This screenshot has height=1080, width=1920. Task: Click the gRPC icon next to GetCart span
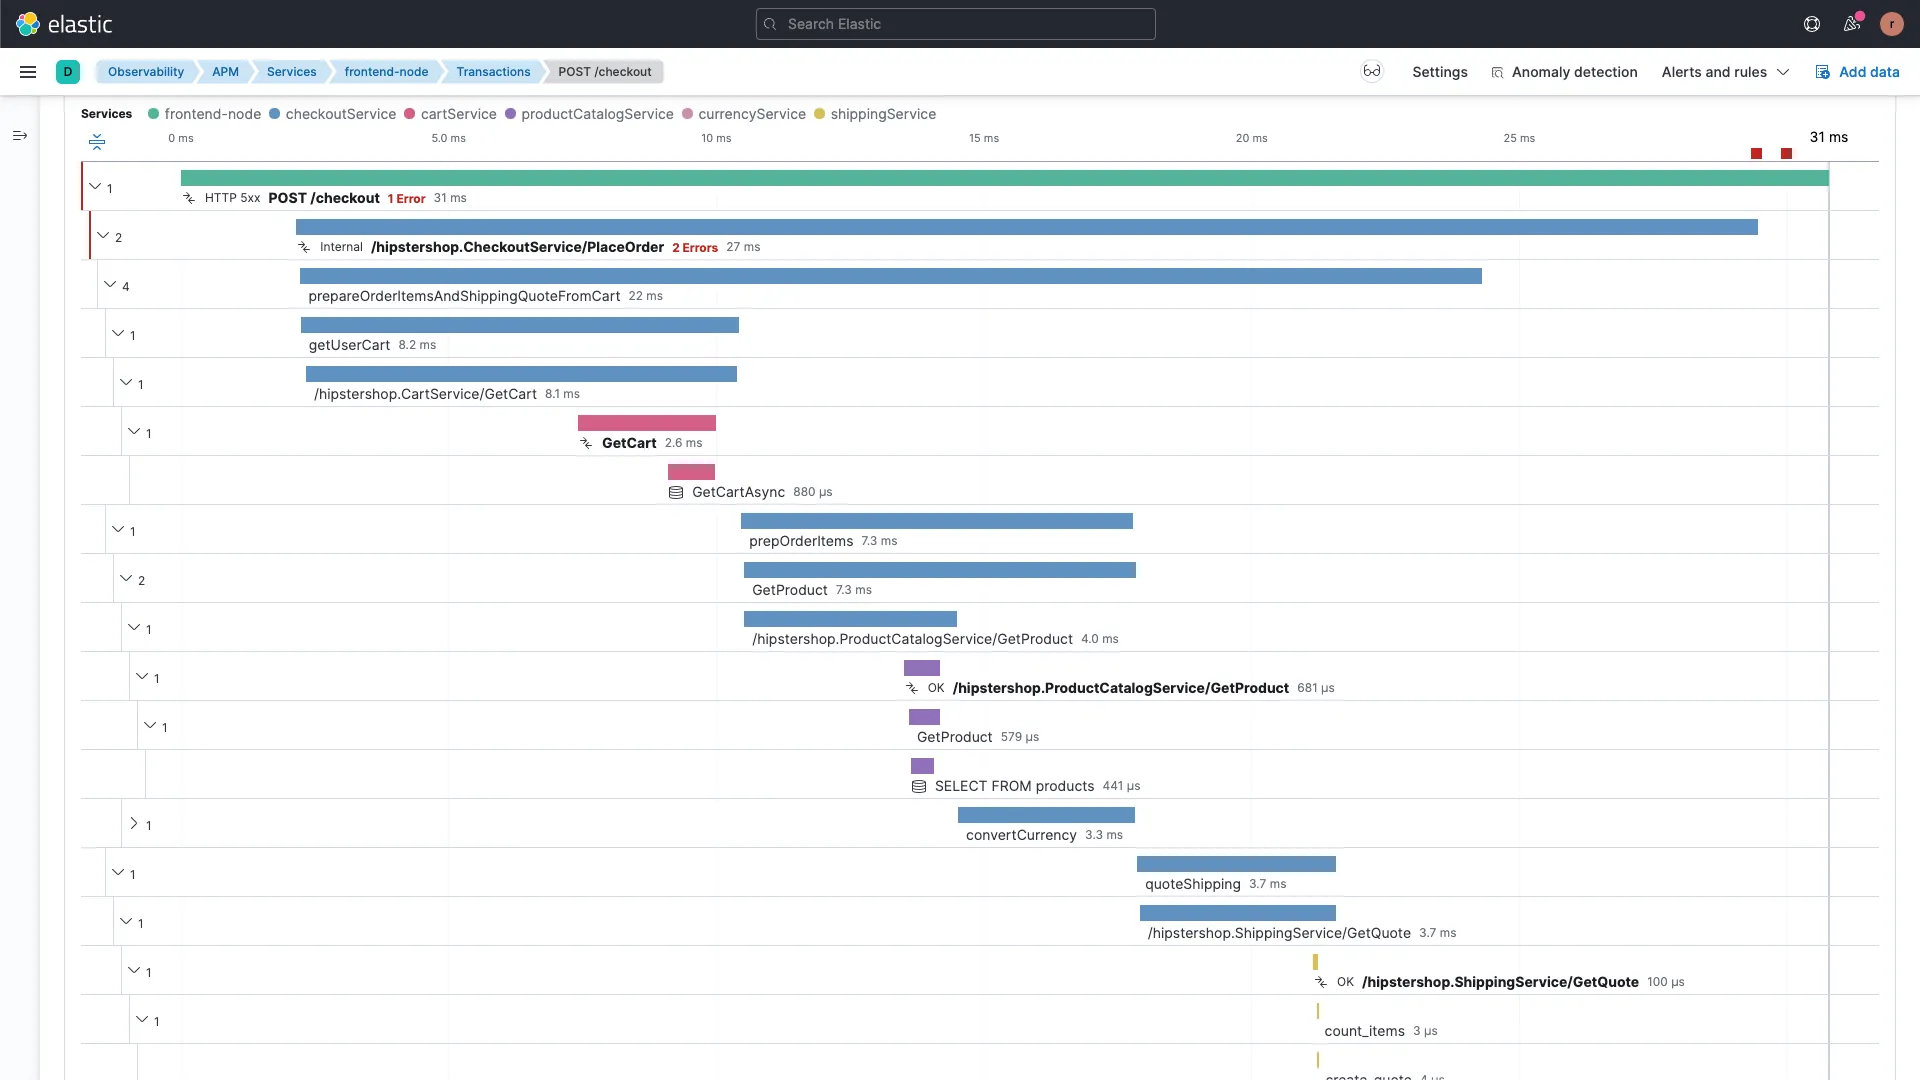point(588,442)
